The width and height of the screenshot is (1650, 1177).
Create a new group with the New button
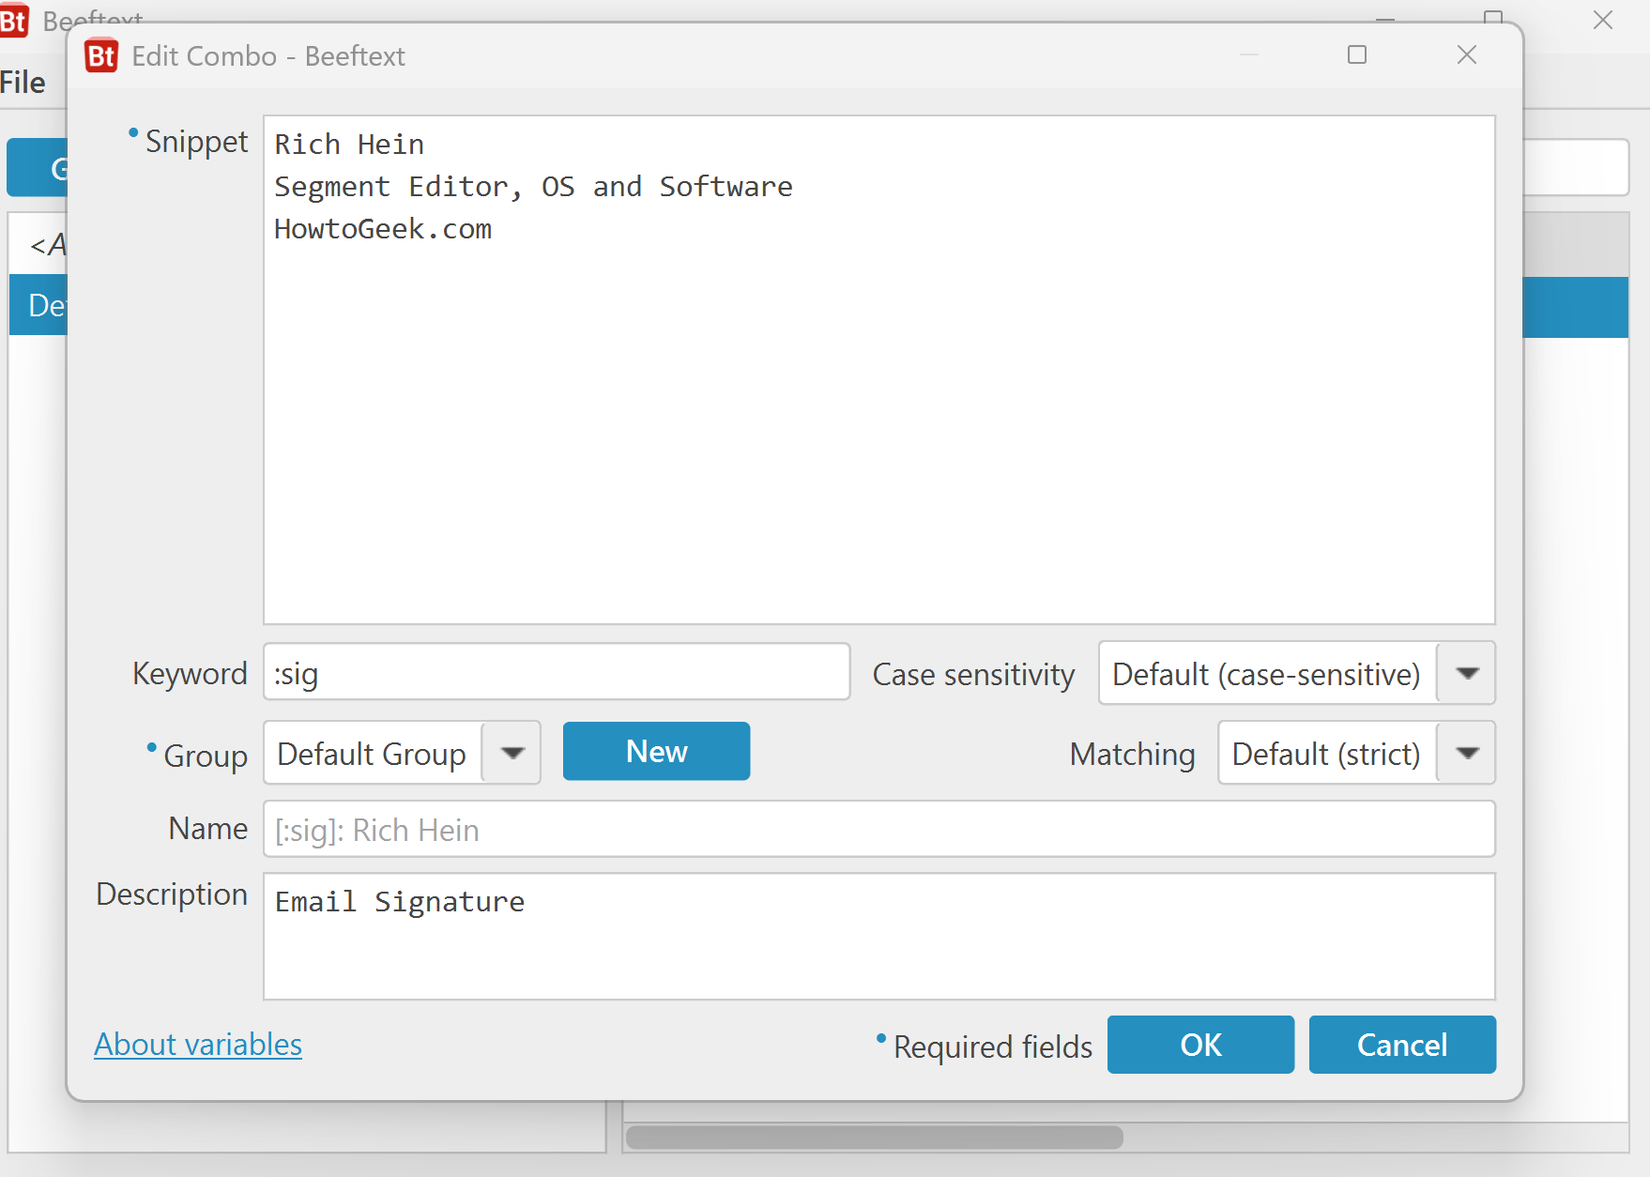(x=656, y=751)
